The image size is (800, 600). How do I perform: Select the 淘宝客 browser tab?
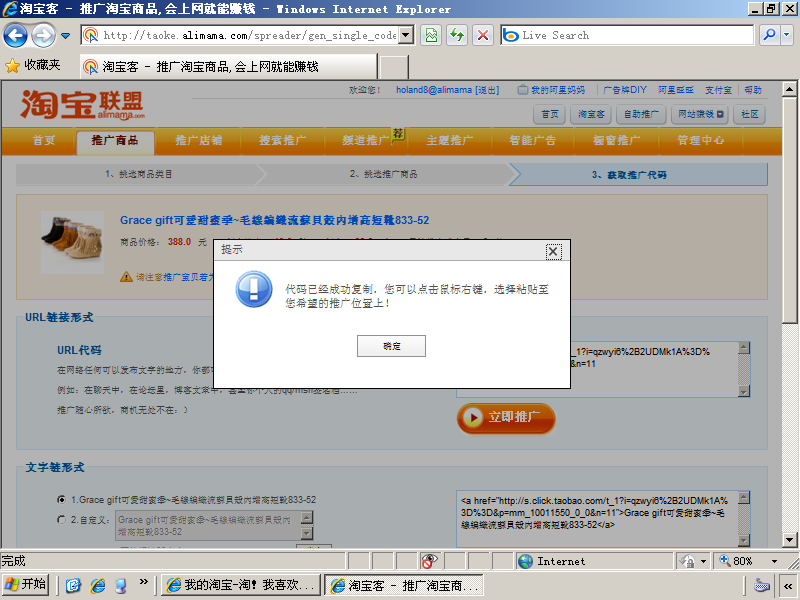(x=229, y=66)
